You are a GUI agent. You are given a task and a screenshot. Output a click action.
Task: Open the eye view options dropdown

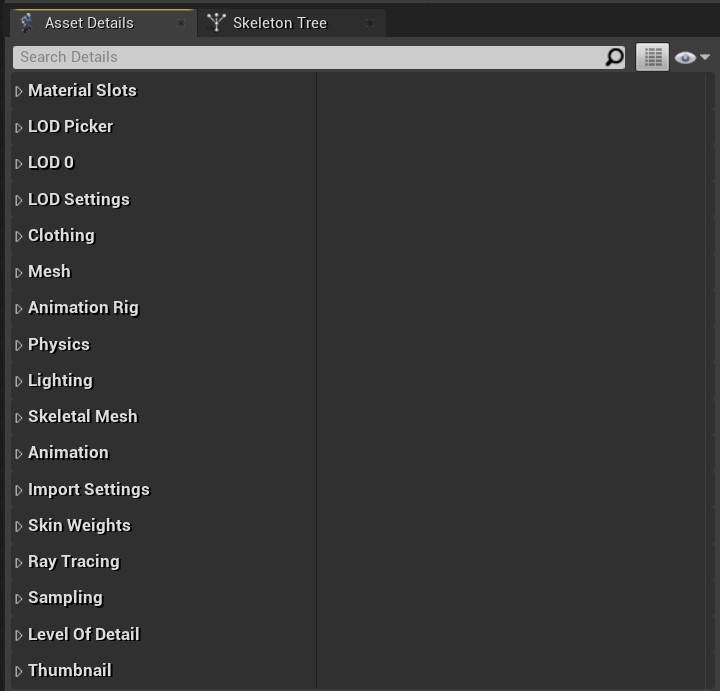pos(692,57)
